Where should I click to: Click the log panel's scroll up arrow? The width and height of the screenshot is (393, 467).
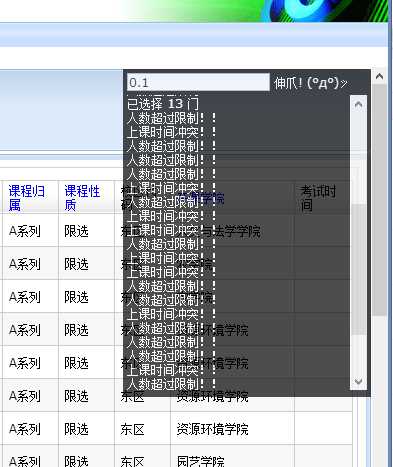pos(359,105)
